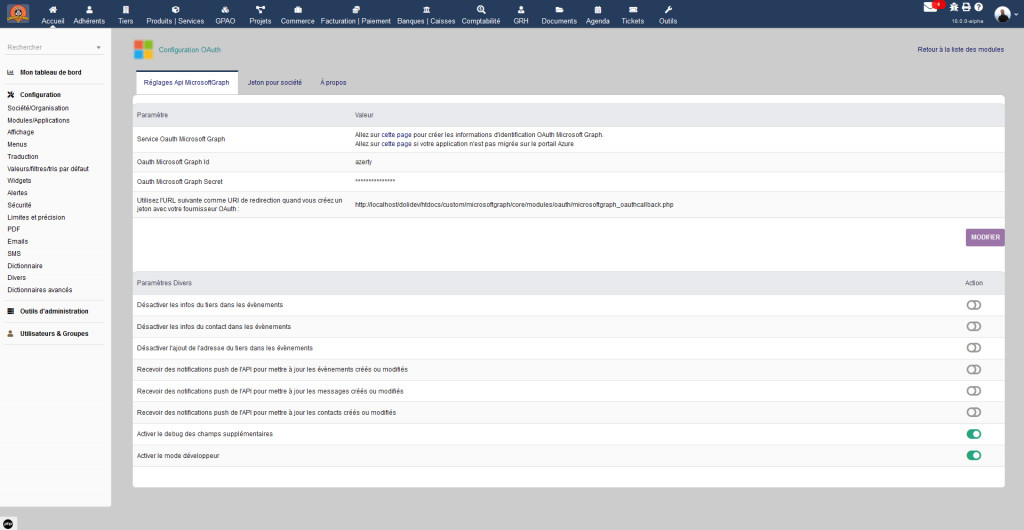Toggle Désactiver les infos du contact switch

(974, 326)
